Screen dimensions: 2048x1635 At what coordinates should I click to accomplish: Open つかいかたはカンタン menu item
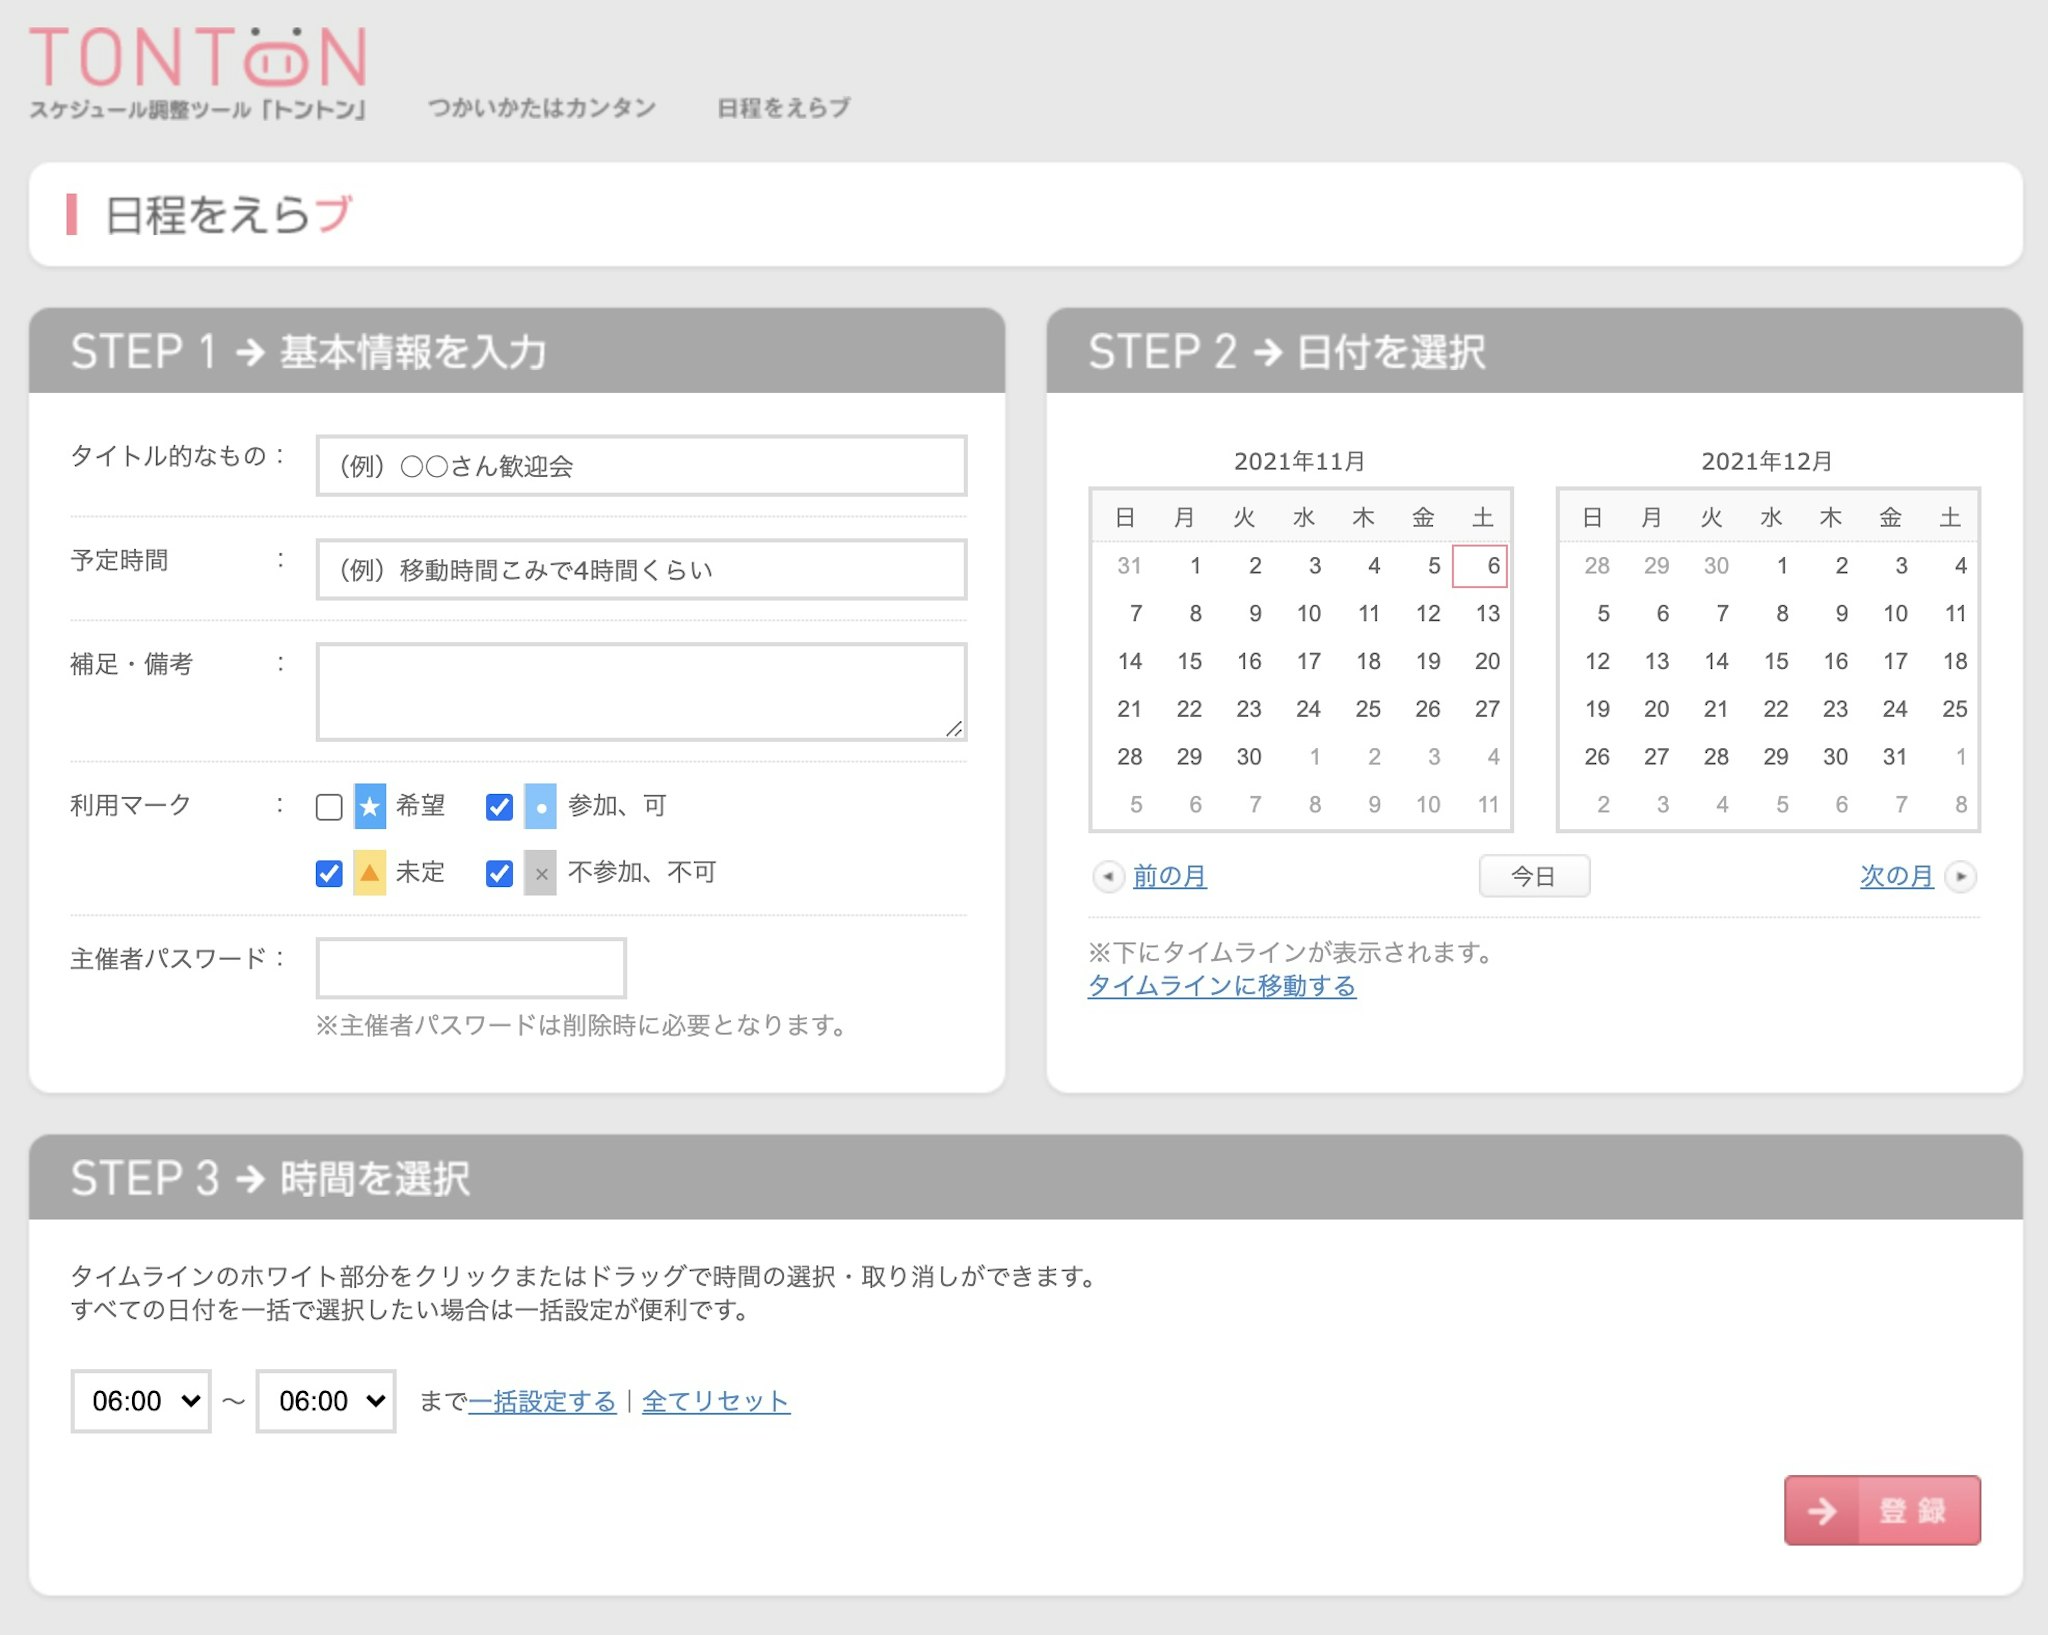point(541,108)
